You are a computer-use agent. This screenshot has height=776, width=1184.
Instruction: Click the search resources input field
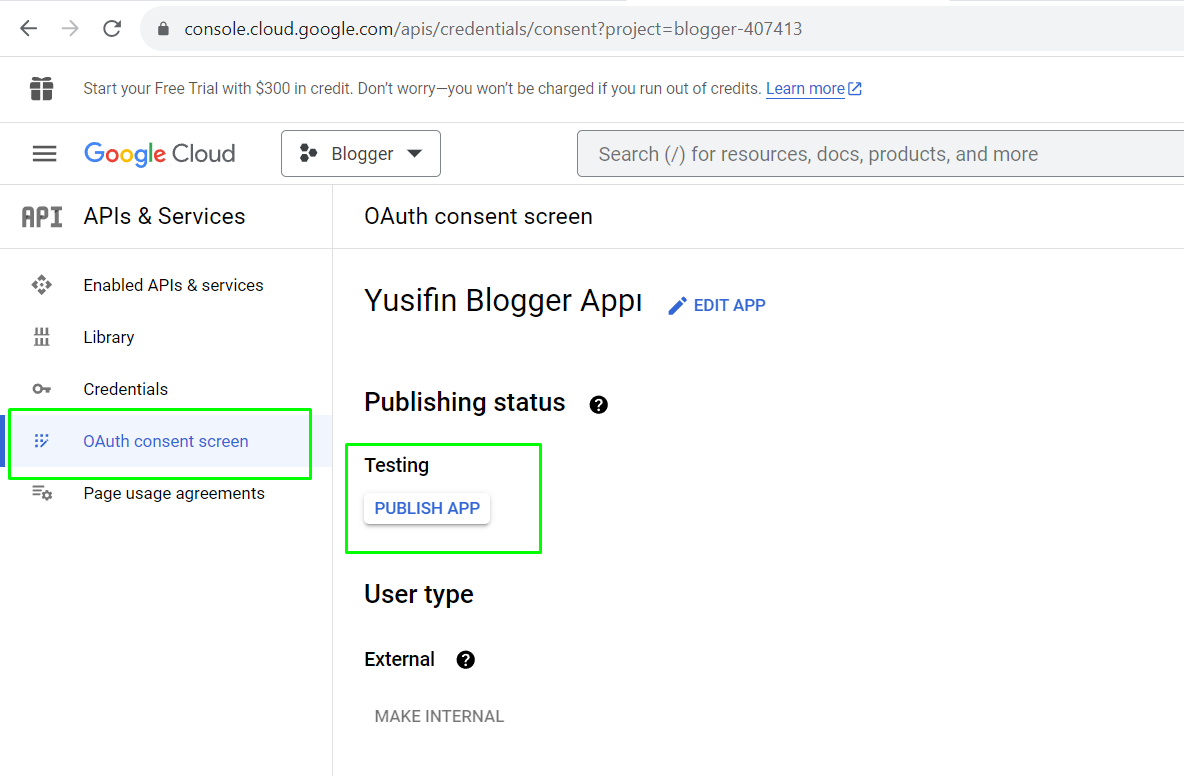click(x=880, y=154)
